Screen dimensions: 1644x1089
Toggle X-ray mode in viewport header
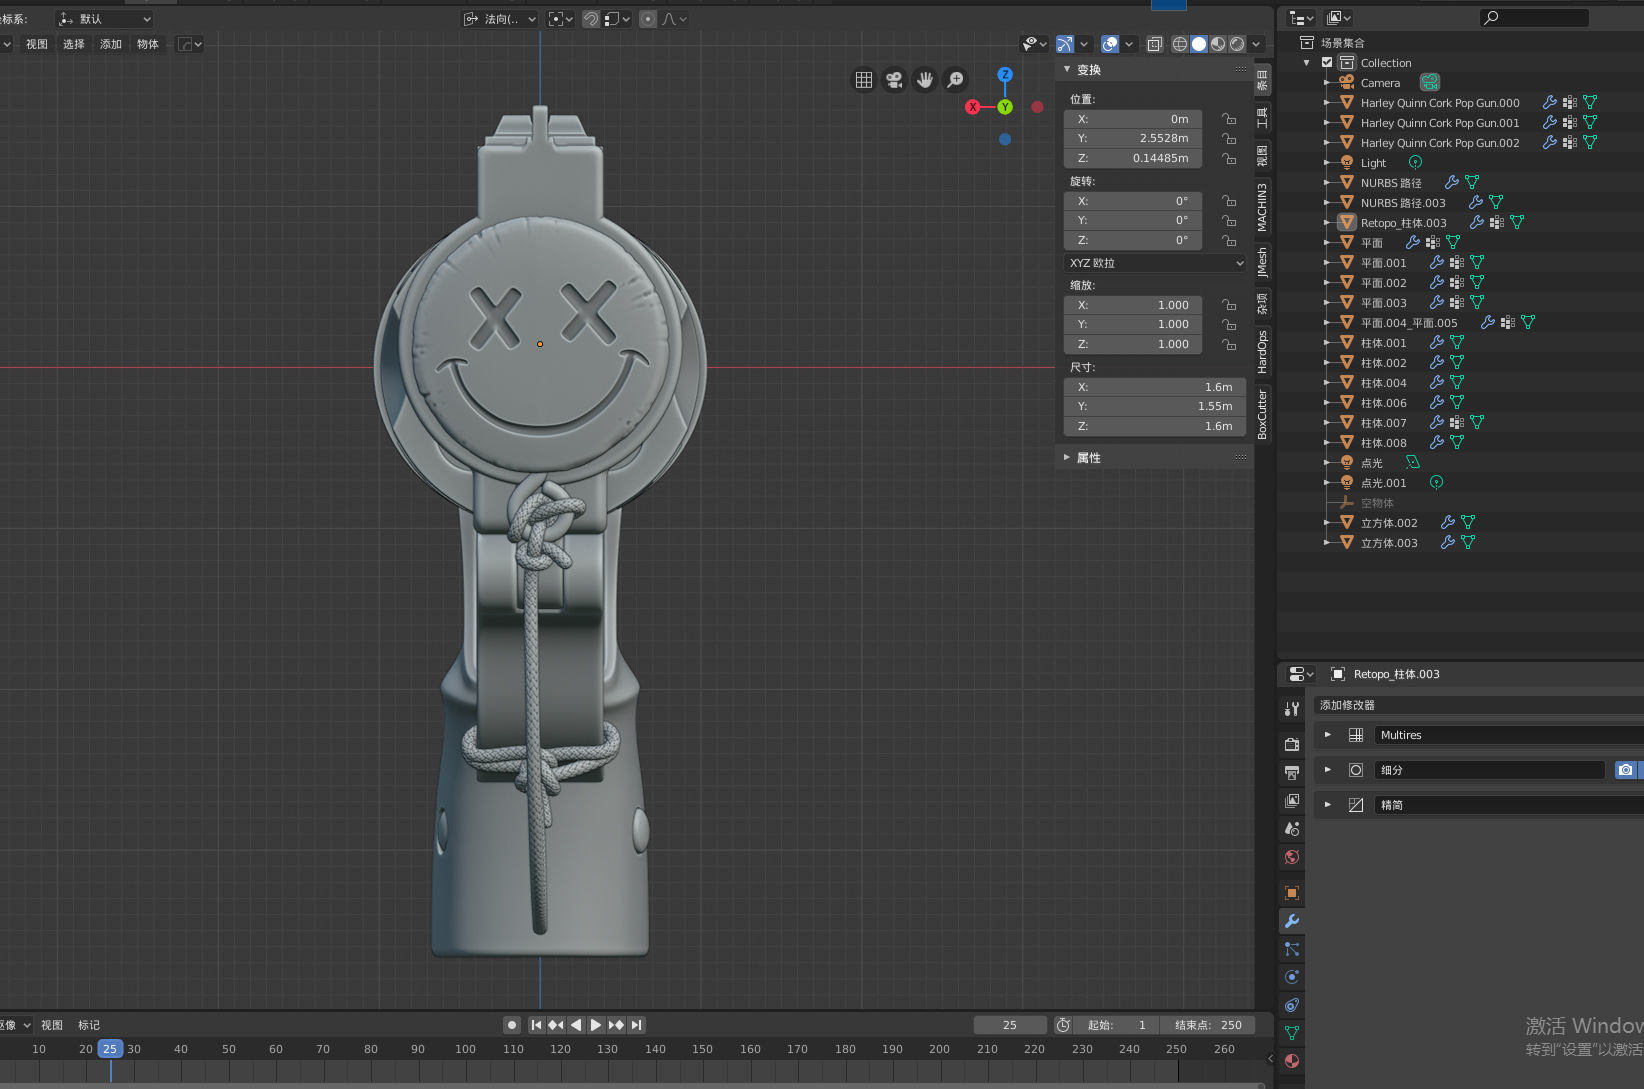pyautogui.click(x=1155, y=44)
